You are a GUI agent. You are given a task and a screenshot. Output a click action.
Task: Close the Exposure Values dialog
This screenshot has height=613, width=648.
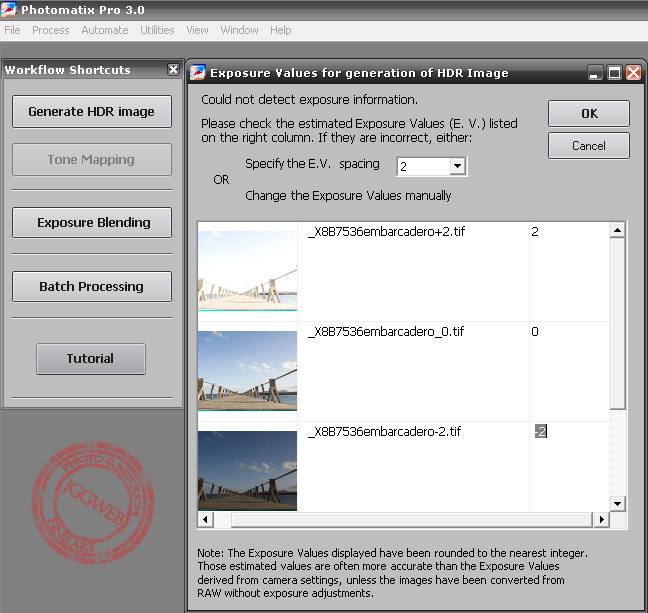click(633, 73)
